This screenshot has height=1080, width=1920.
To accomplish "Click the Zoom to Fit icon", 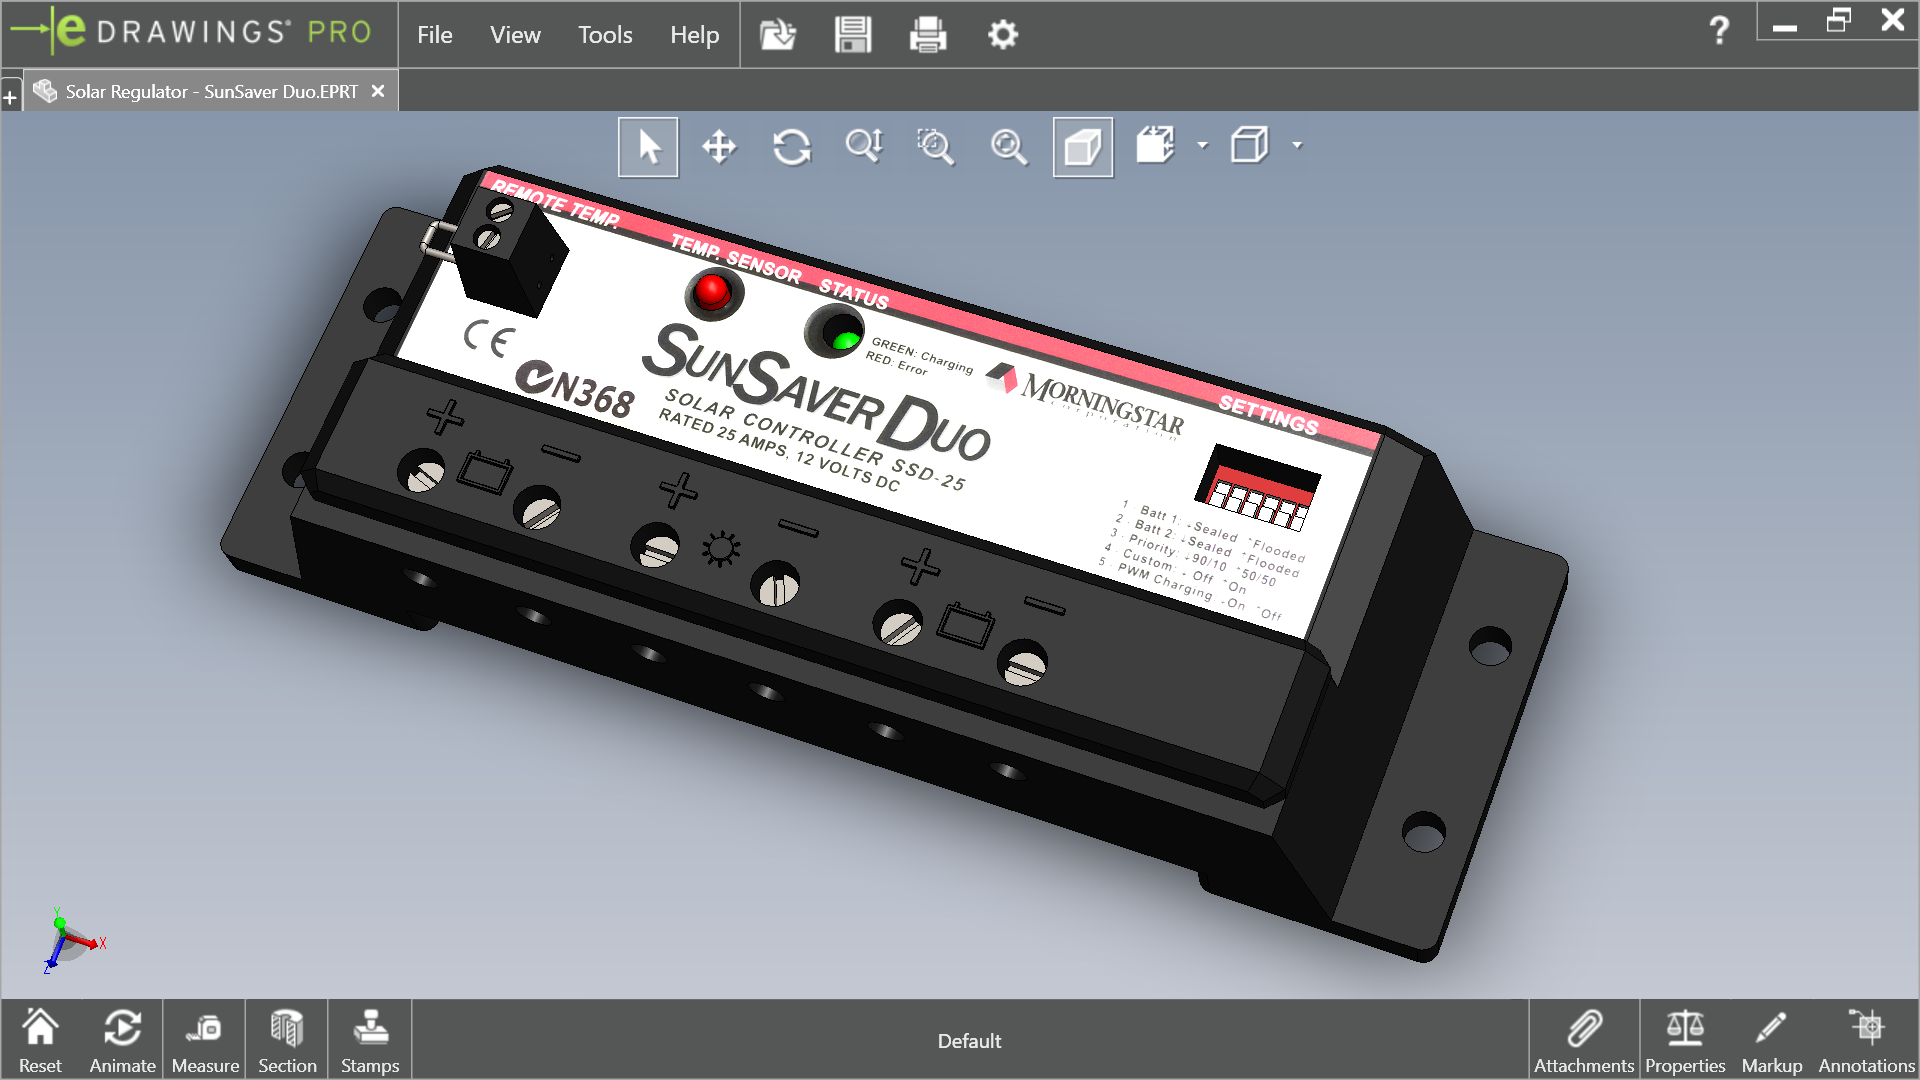I will [x=1008, y=147].
